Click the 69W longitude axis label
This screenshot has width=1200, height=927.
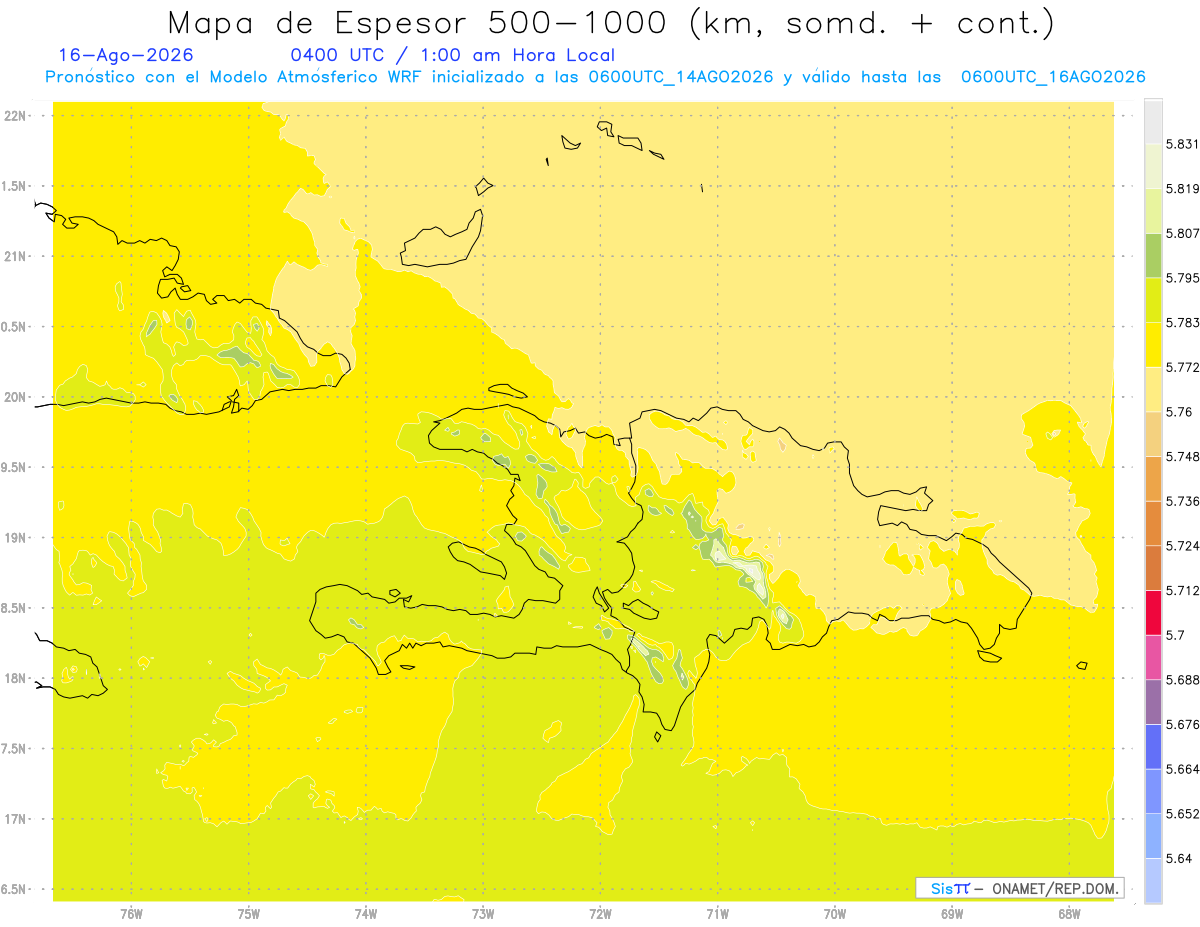click(x=952, y=914)
